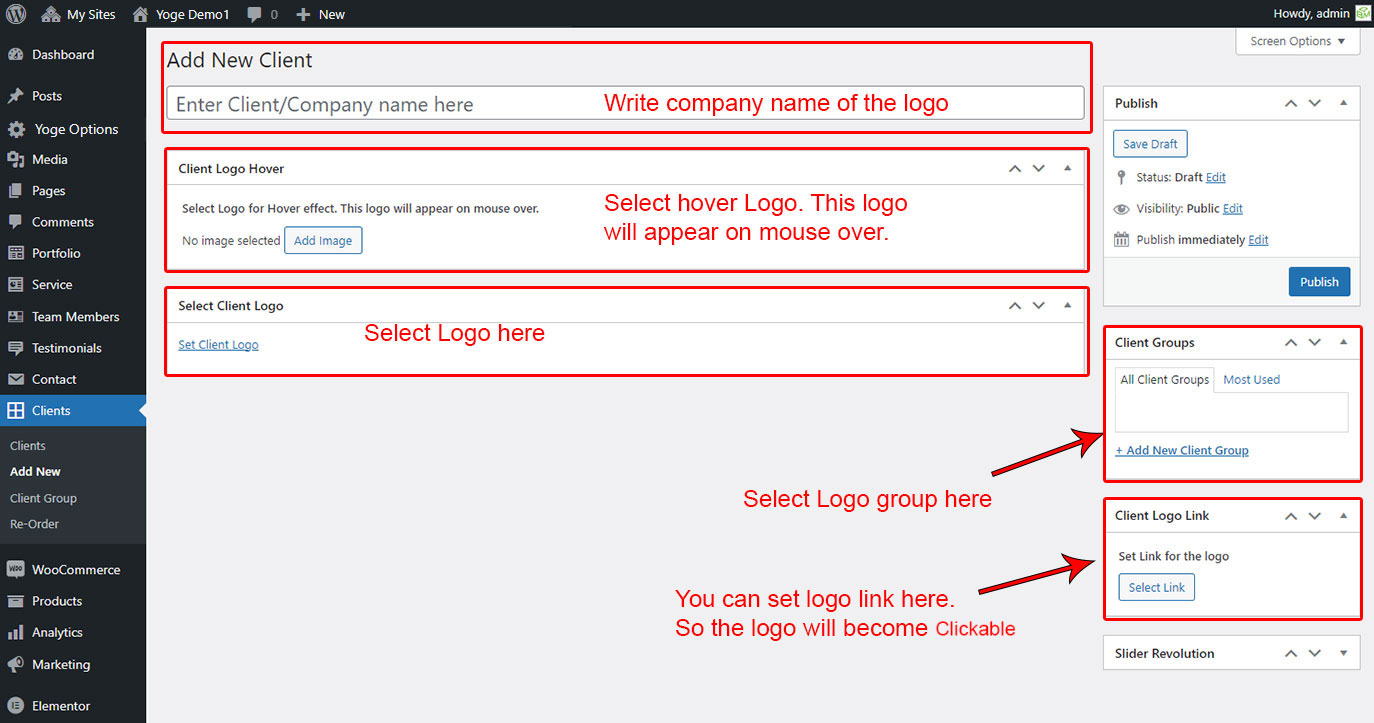Click the Set Client Logo link
The height and width of the screenshot is (723, 1374).
coord(218,345)
